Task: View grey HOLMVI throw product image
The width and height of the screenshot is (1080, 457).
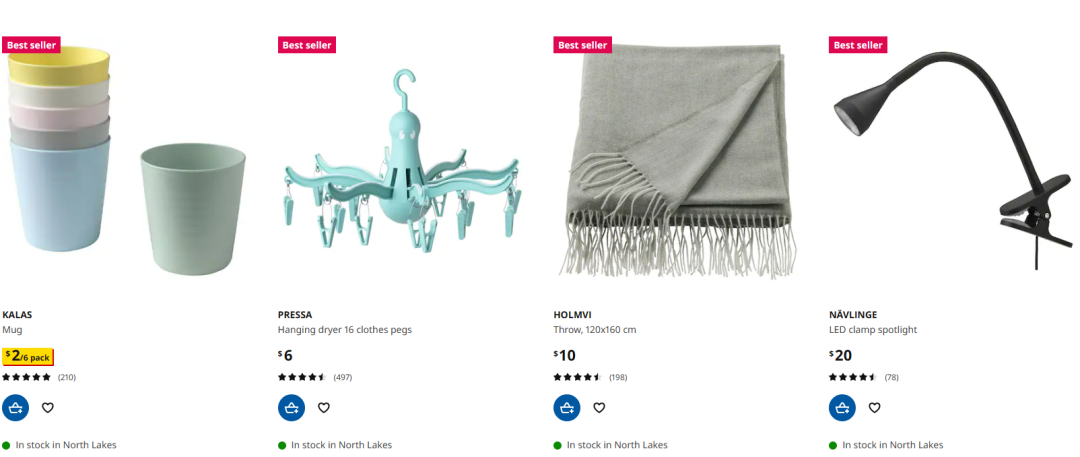Action: [675, 162]
